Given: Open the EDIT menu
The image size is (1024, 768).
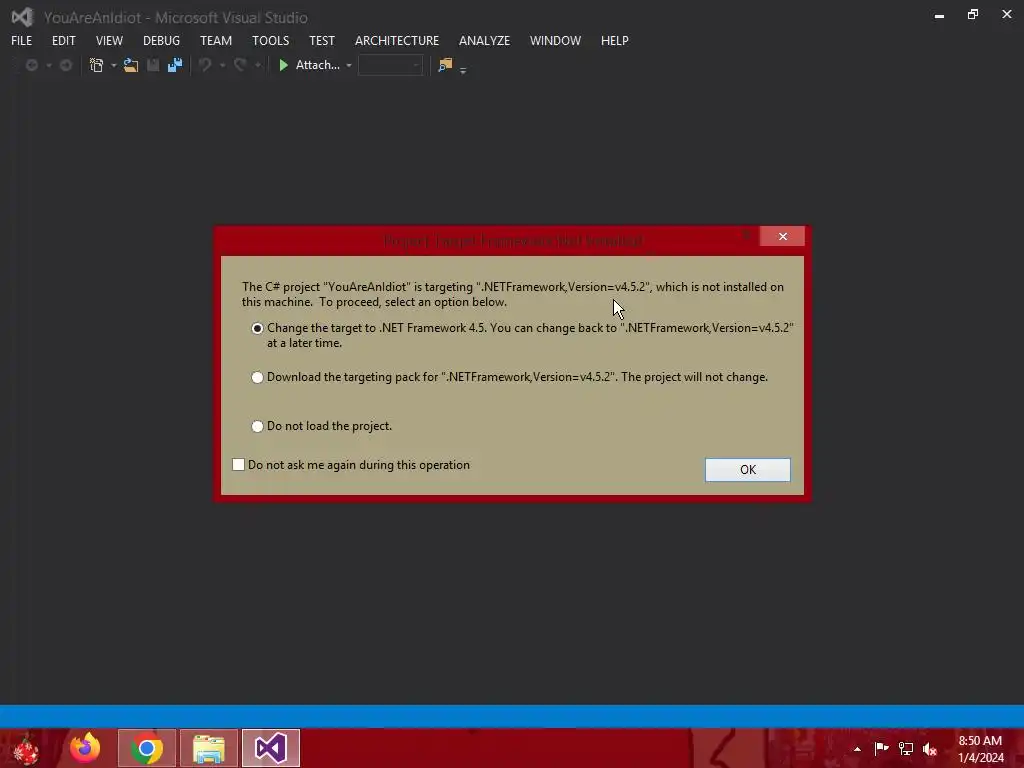Looking at the screenshot, I should [64, 40].
